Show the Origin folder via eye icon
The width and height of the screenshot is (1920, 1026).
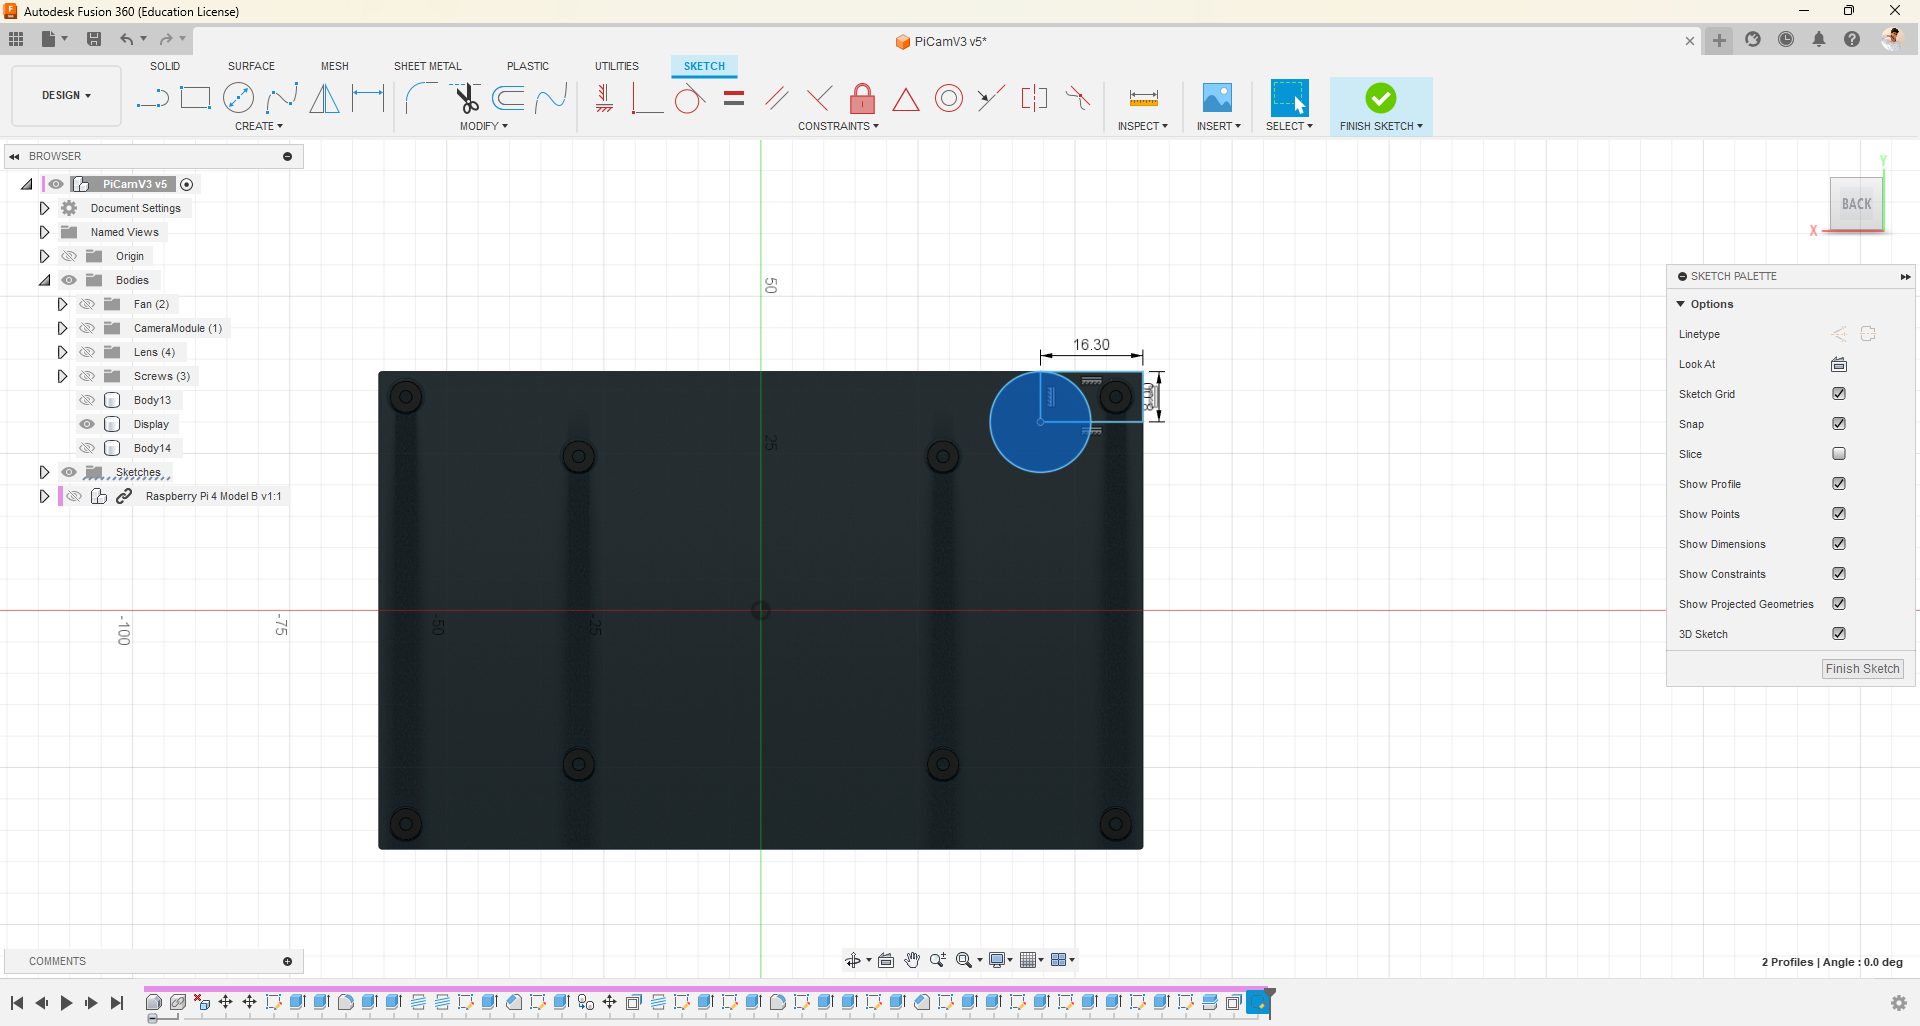tap(69, 256)
